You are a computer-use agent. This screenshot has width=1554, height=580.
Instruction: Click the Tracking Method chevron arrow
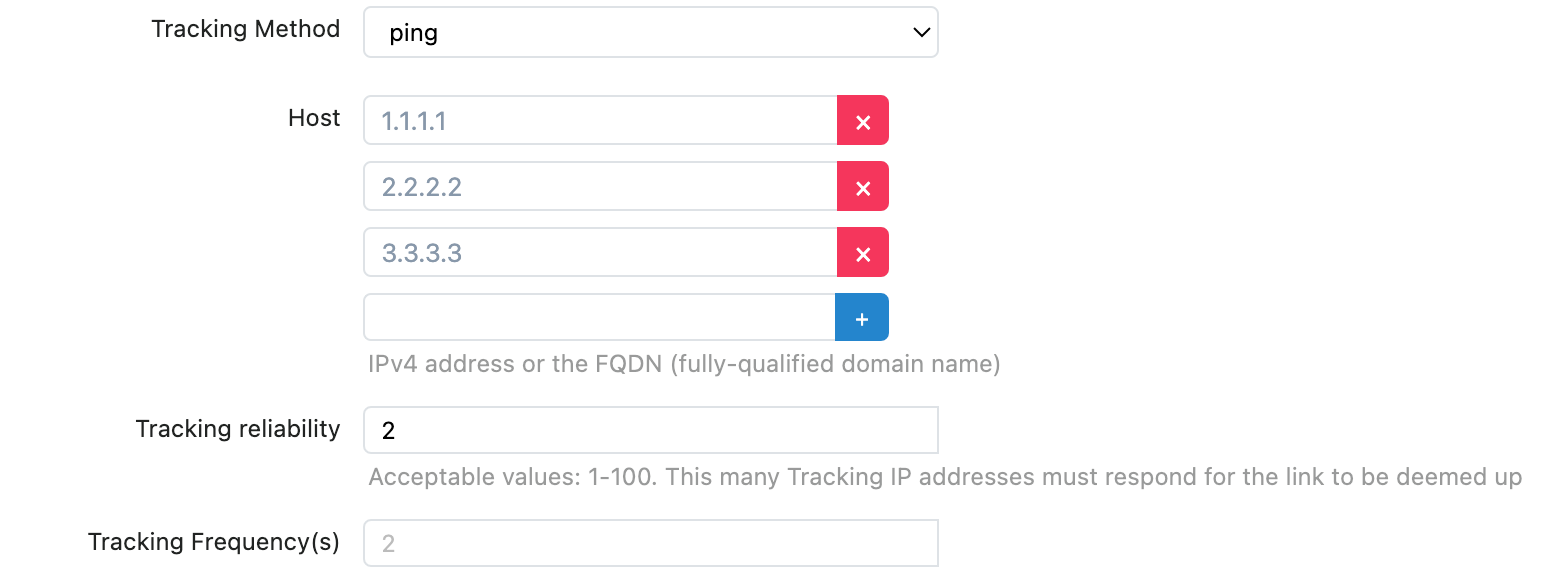[x=921, y=33]
